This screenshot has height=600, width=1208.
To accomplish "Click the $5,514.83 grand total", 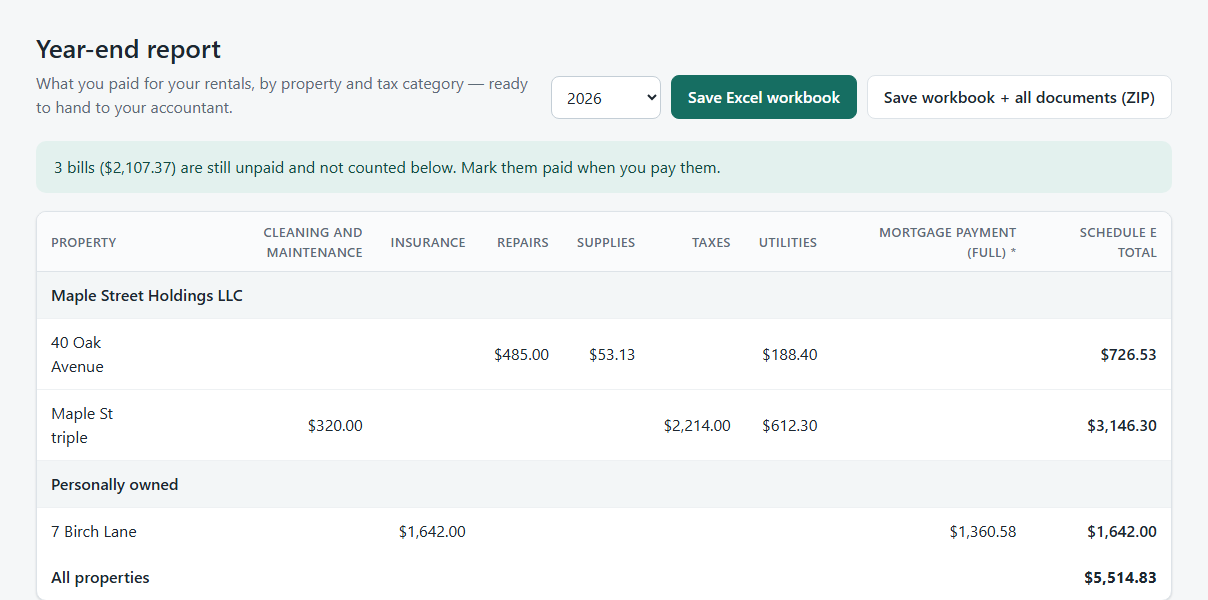I will pyautogui.click(x=1120, y=577).
